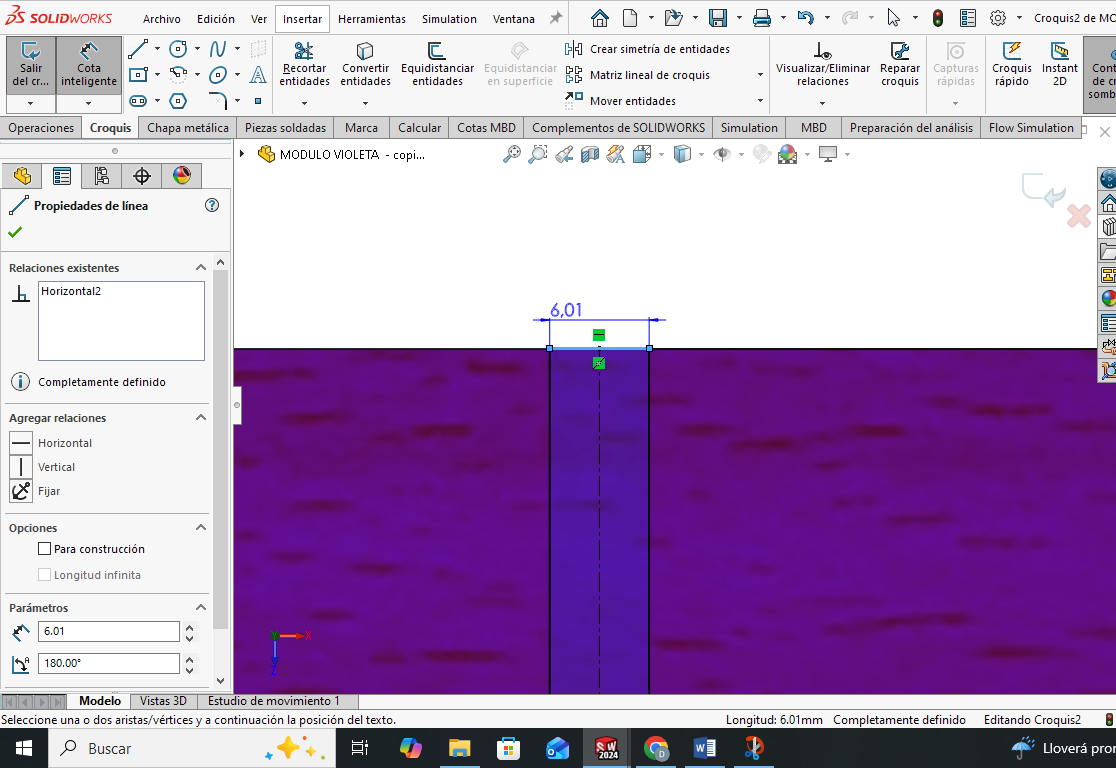Select the Ellipse sketch tool
The image size is (1116, 768).
[218, 75]
